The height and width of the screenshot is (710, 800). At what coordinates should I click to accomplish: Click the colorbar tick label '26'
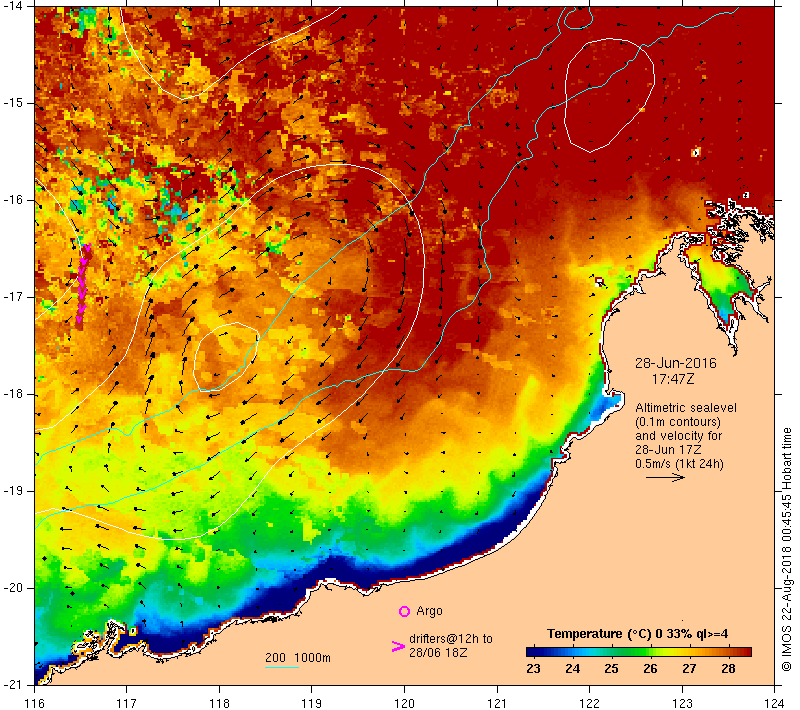(650, 669)
